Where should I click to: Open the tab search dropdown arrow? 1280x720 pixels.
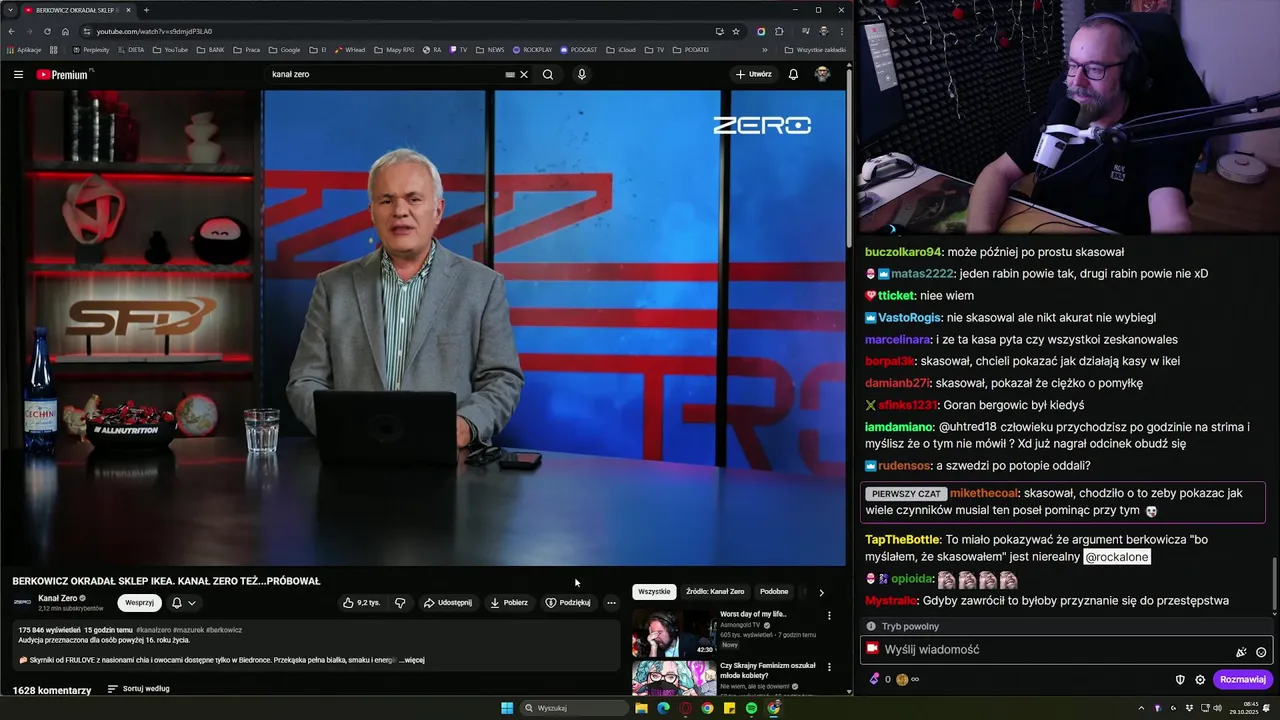(9, 10)
